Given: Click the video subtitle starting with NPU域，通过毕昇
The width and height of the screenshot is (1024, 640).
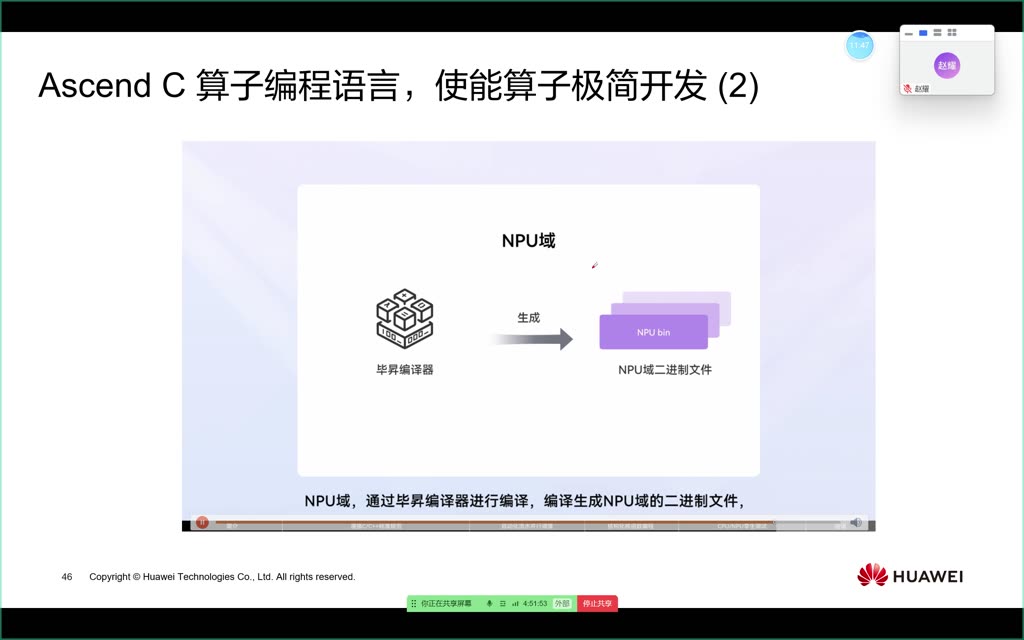Looking at the screenshot, I should tap(524, 501).
